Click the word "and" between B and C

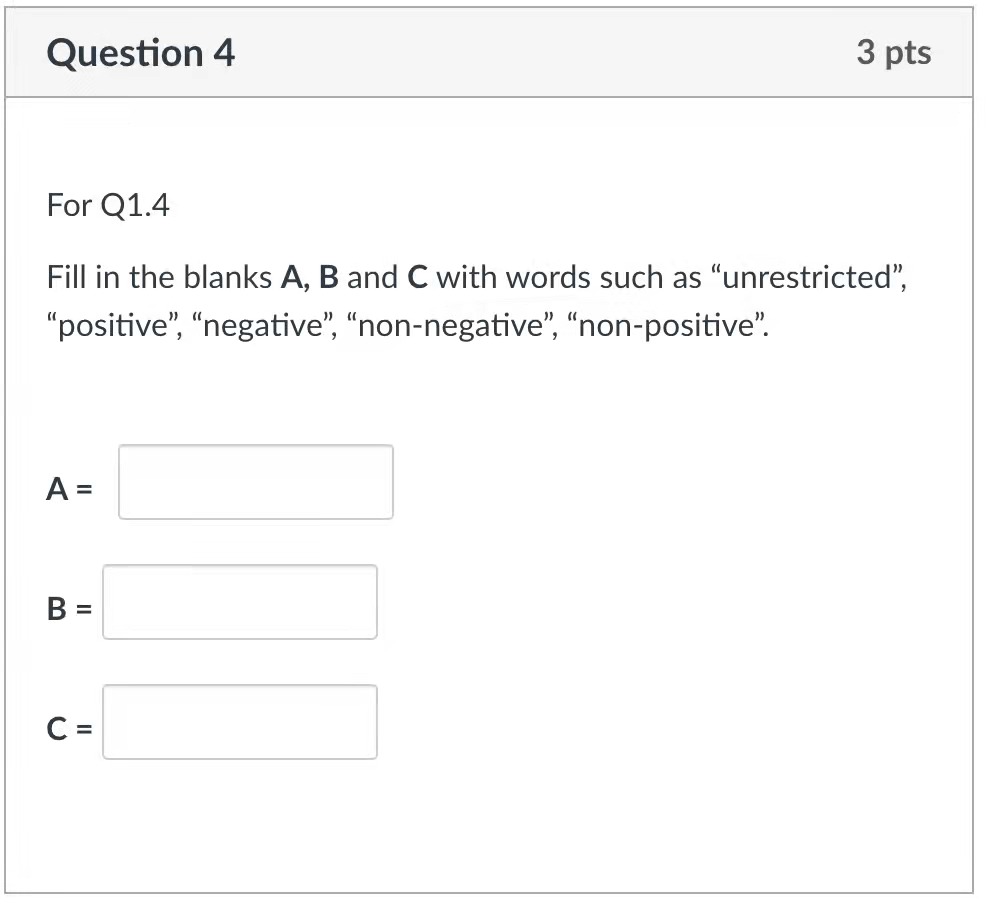click(x=372, y=278)
